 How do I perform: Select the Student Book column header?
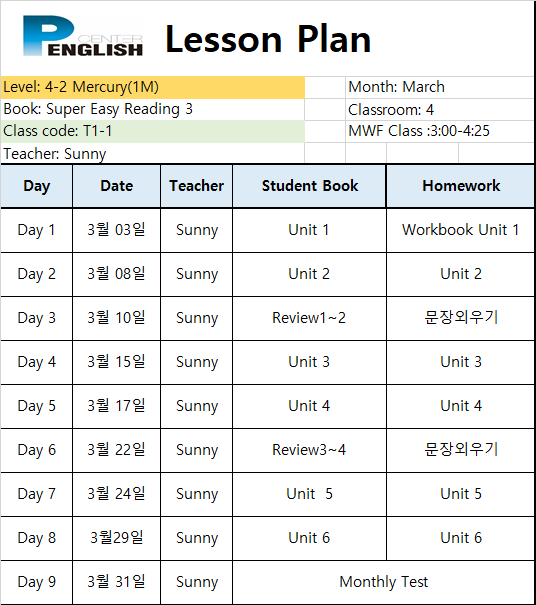(309, 186)
